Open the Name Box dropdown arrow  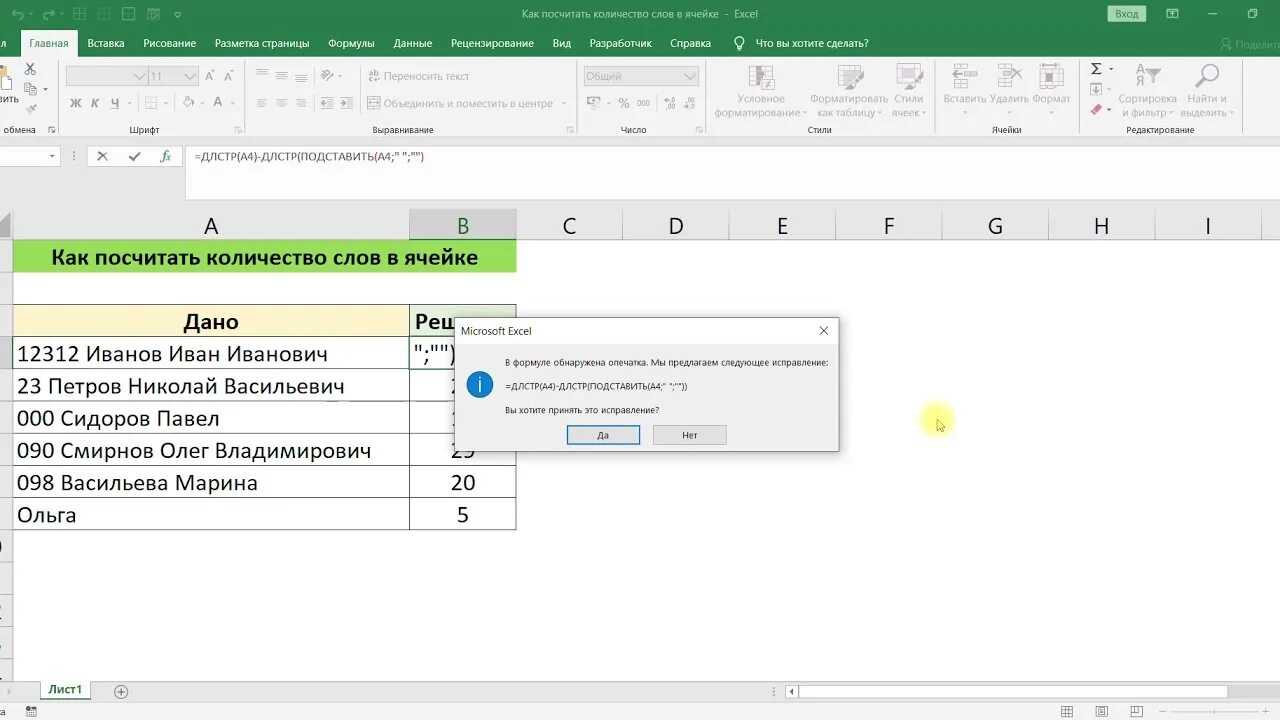[x=52, y=157]
